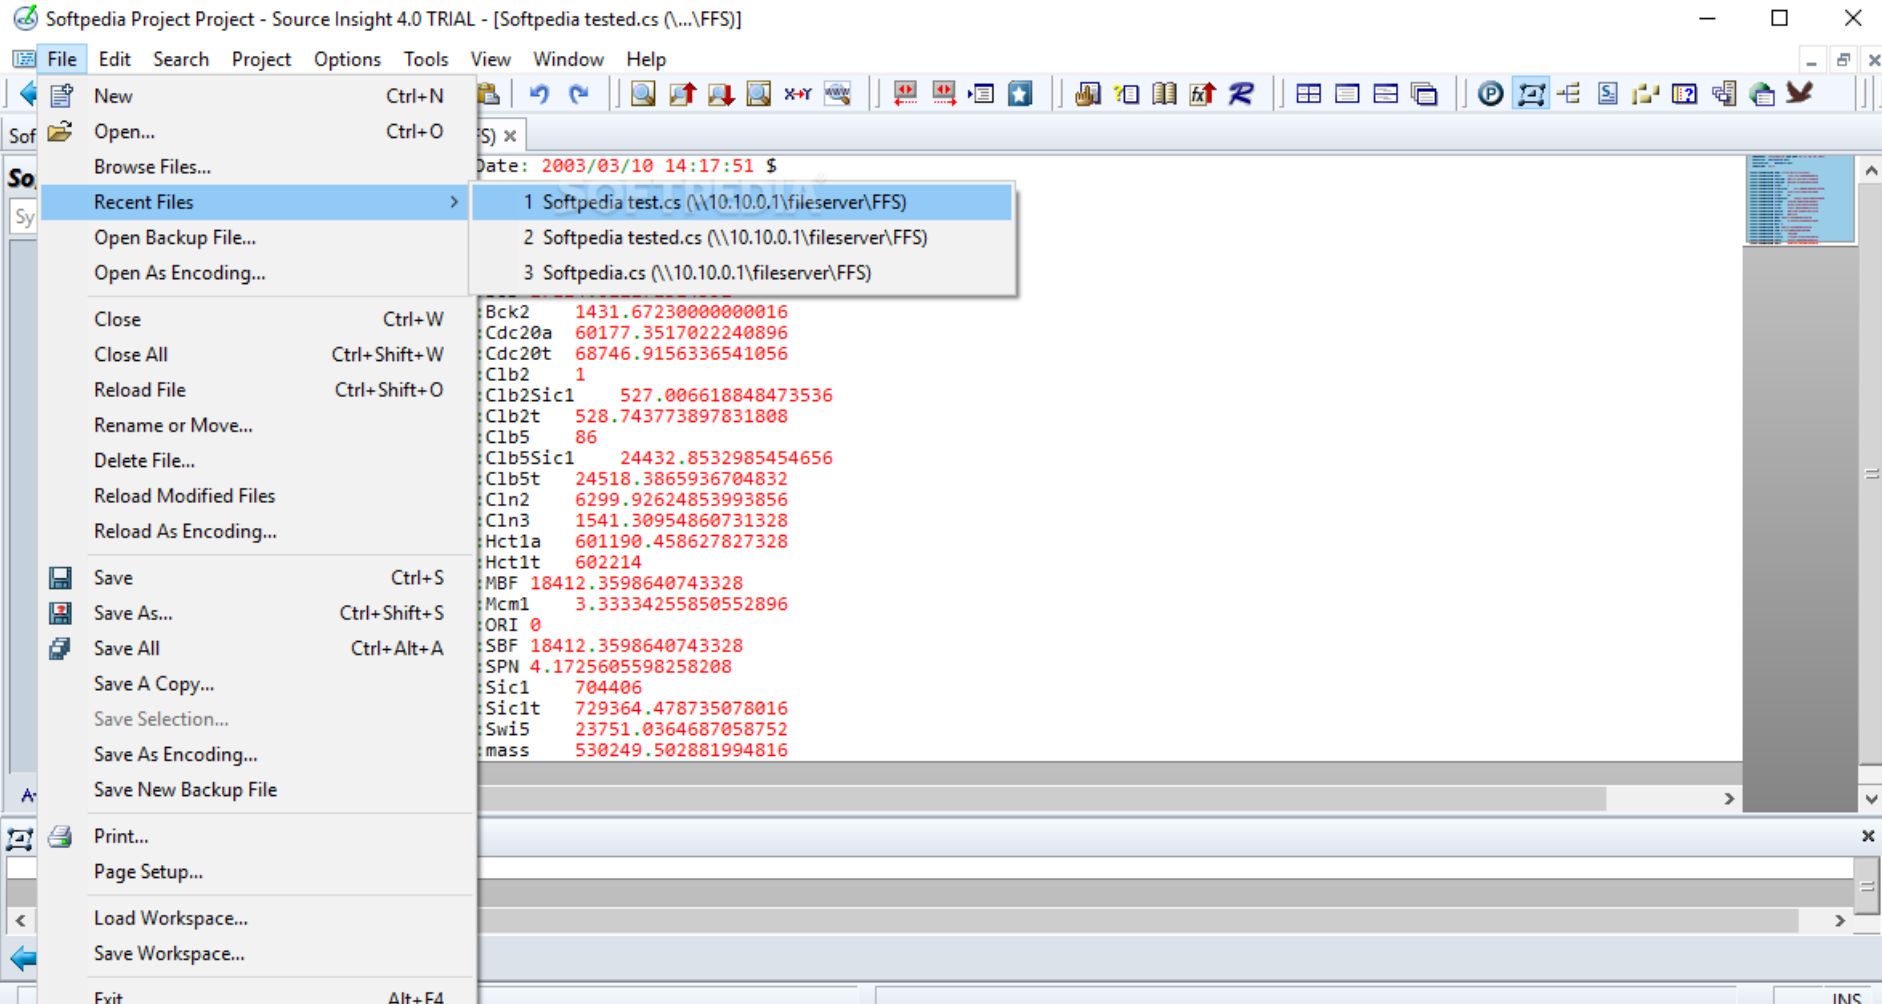The image size is (1882, 1004).
Task: Select Open As Encoding... menu entry
Action: [x=179, y=273]
